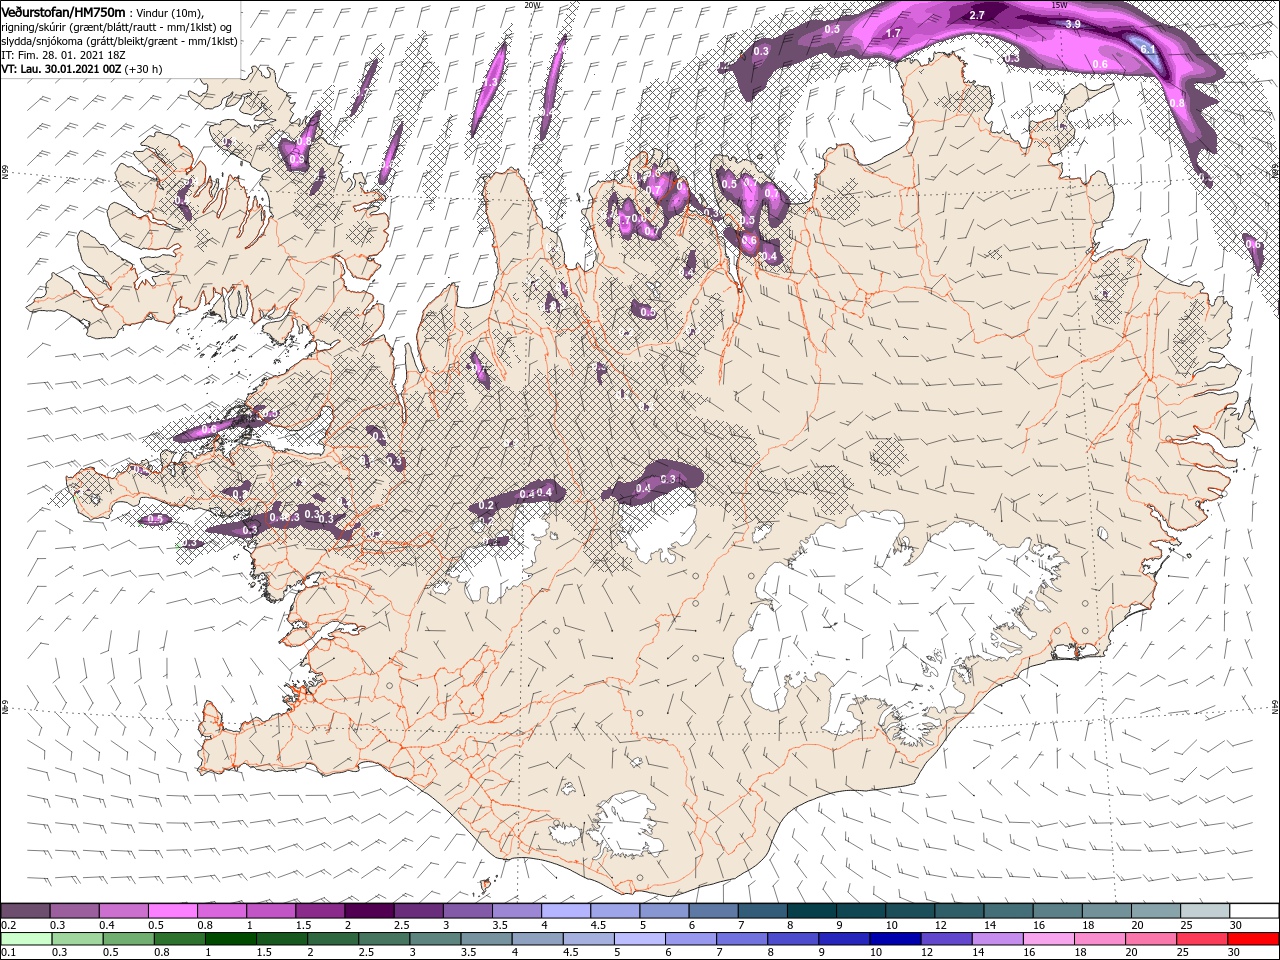Click the dark teal 8–9 snow legend swatch
This screenshot has height=960, width=1280.
(812, 911)
